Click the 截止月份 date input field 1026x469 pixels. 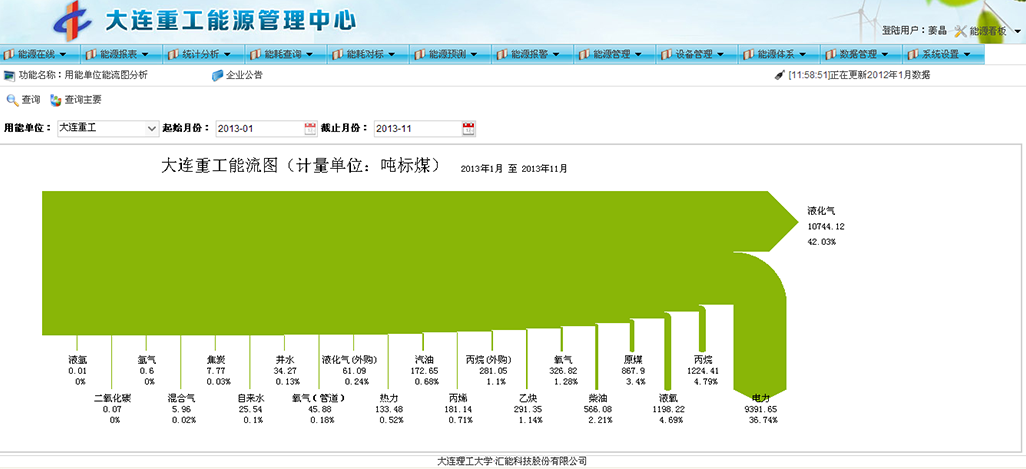click(416, 128)
